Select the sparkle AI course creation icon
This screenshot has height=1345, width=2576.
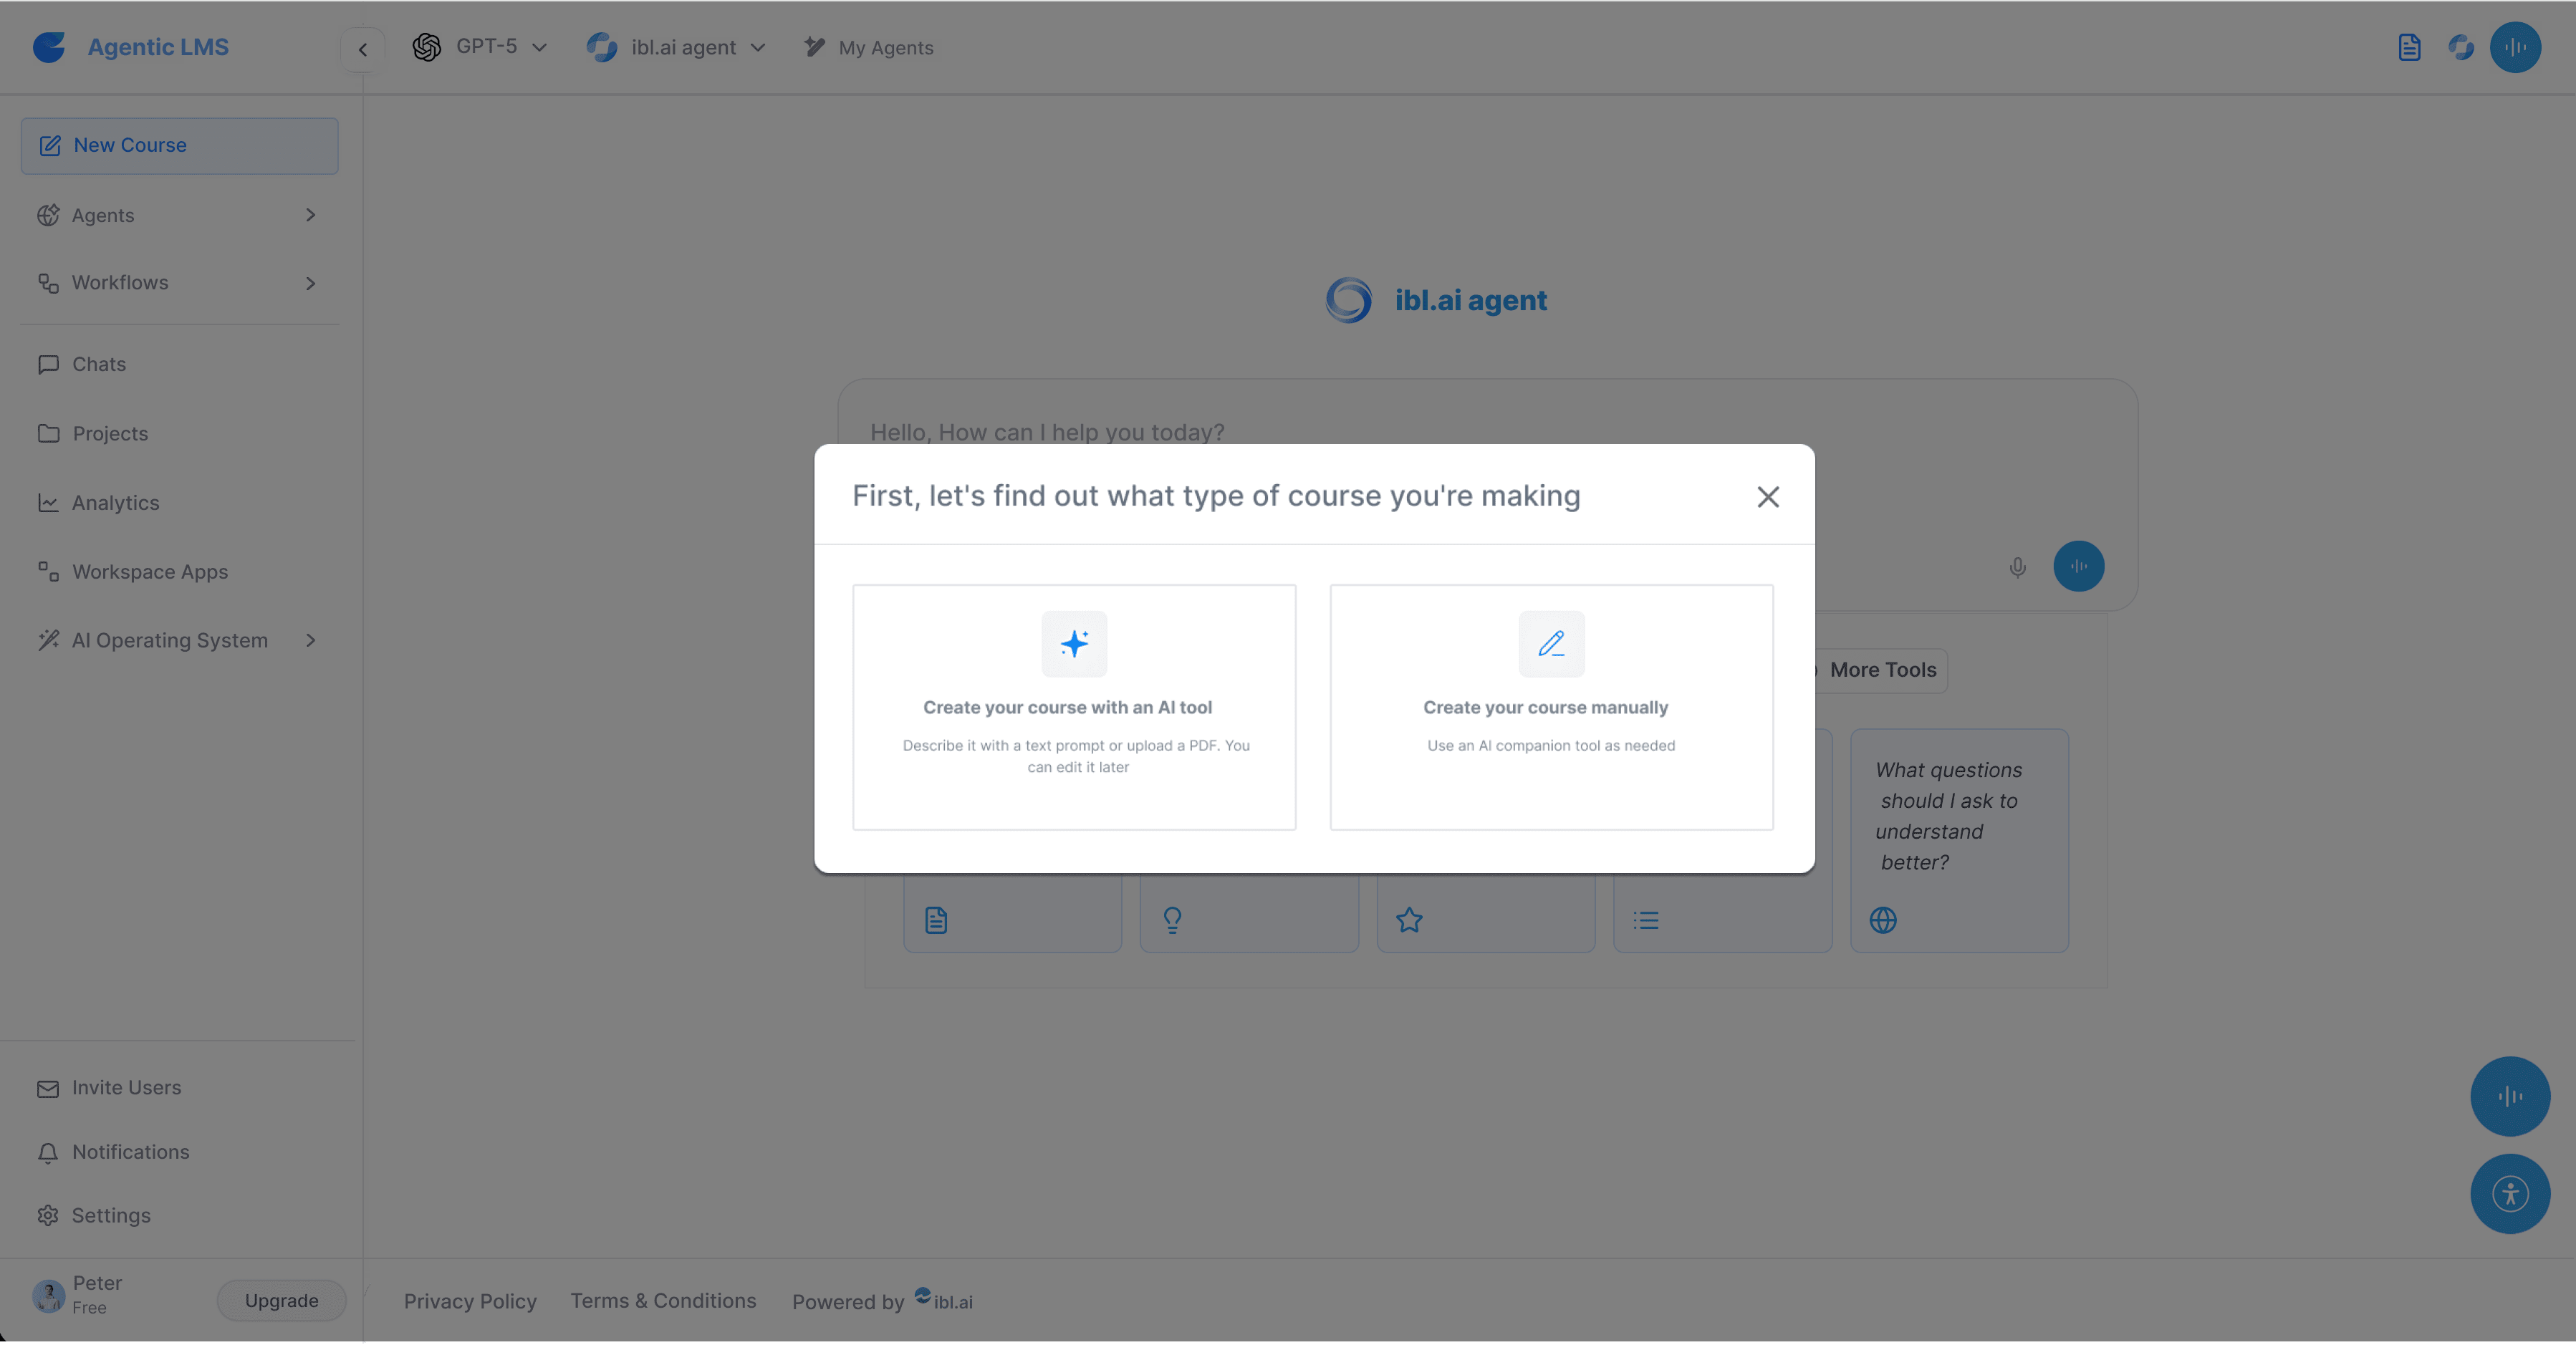[1074, 644]
